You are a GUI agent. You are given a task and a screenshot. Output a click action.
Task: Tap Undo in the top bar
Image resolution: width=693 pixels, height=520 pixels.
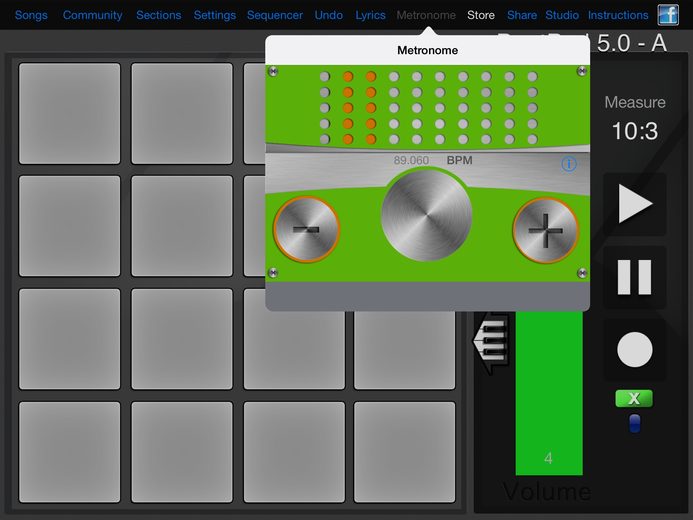(328, 15)
